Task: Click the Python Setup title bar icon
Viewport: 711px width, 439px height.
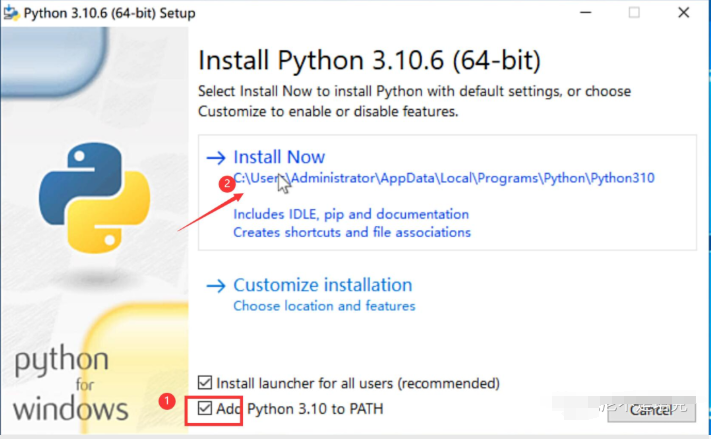Action: click(11, 13)
